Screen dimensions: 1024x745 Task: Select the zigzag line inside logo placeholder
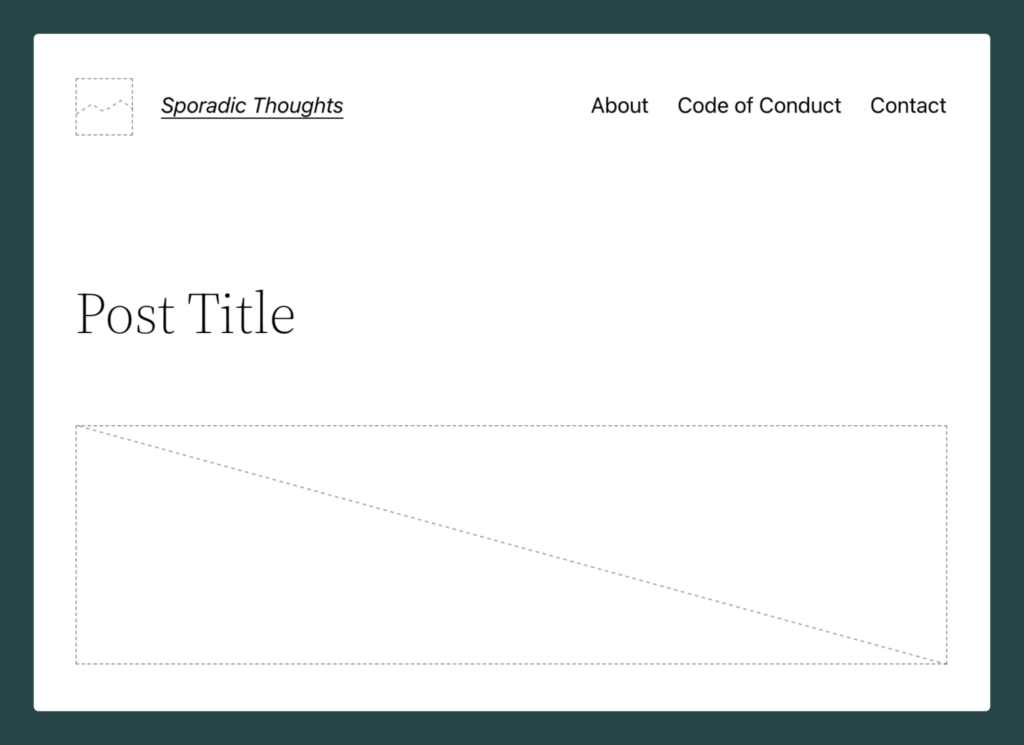104,106
